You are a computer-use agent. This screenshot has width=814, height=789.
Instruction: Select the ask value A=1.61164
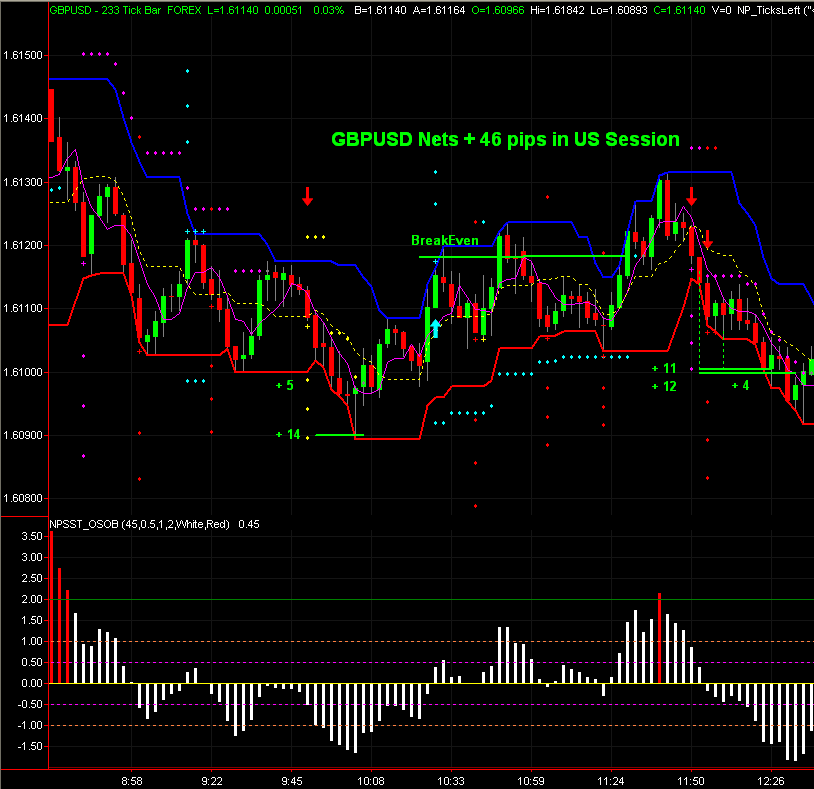(439, 10)
